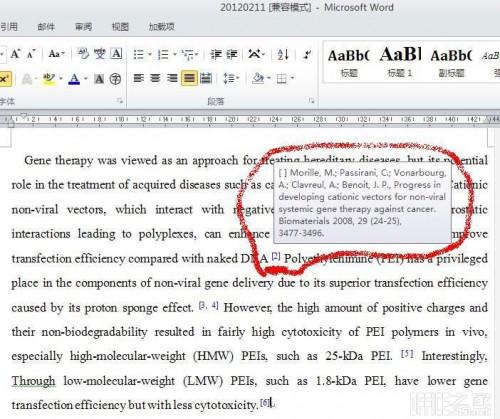The height and width of the screenshot is (419, 500).
Task: Click the first-line indent marker on ruler
Action: (23, 116)
